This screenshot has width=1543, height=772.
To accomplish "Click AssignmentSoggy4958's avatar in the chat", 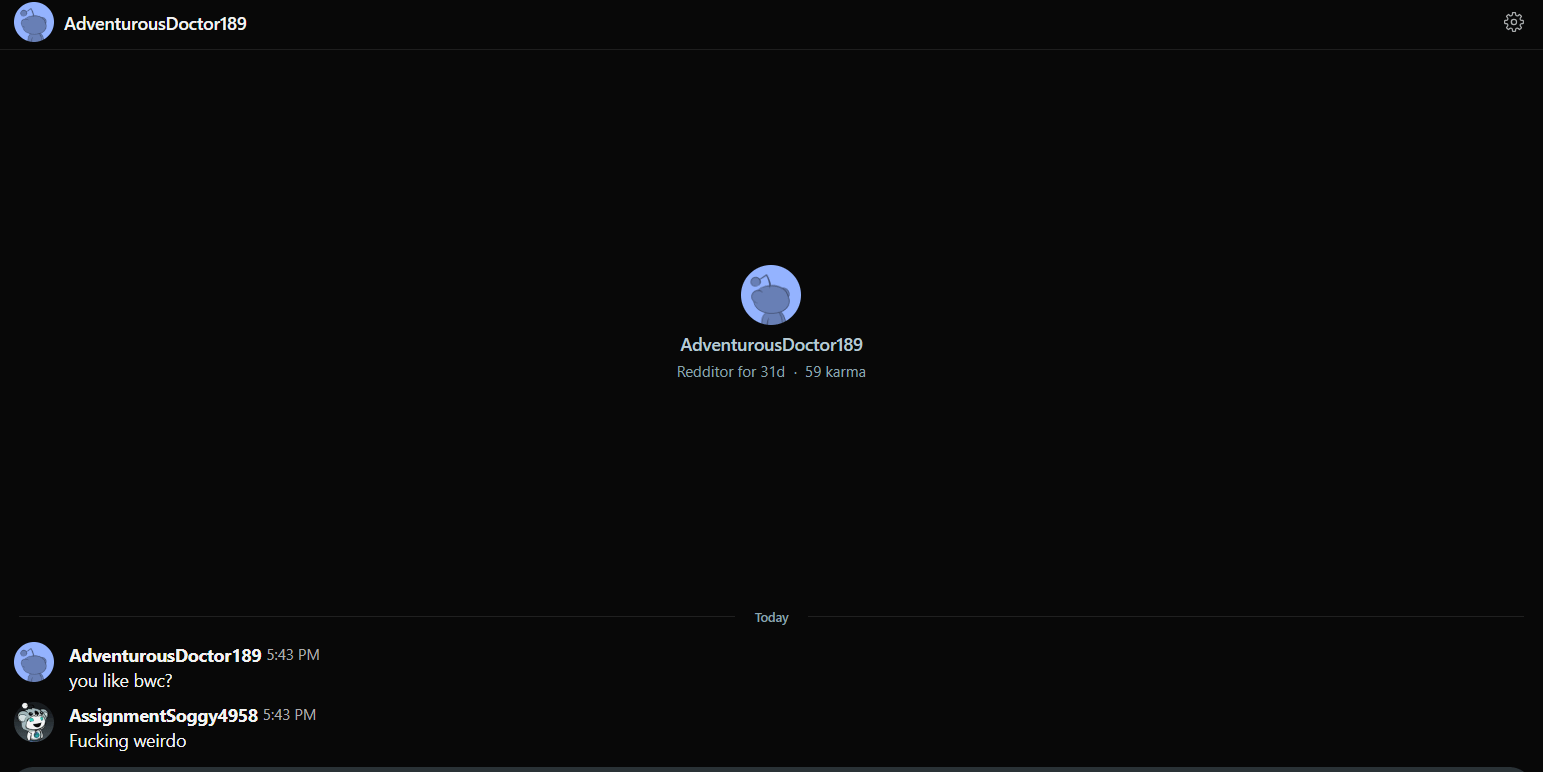I will click(x=34, y=722).
